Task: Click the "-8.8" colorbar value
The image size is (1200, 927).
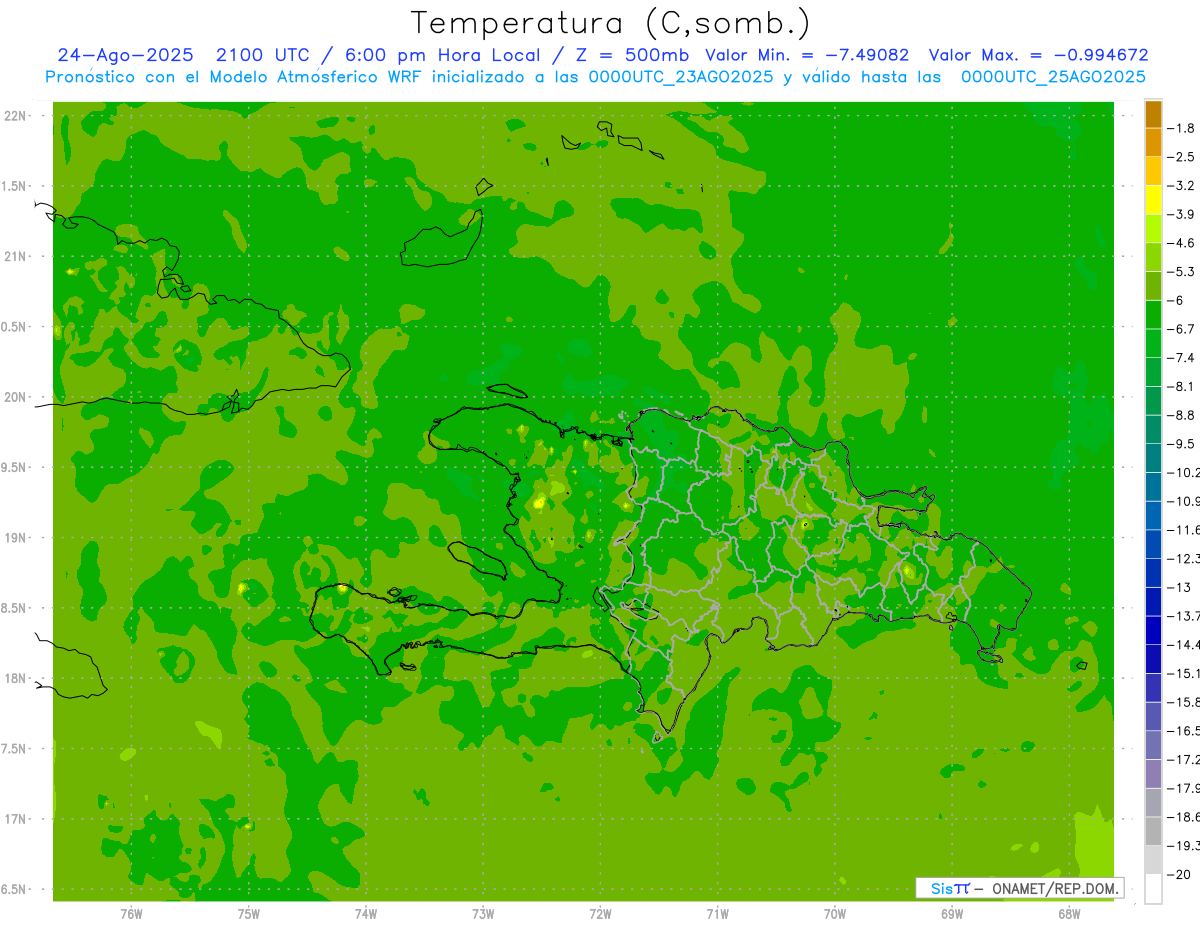Action: click(x=1182, y=415)
